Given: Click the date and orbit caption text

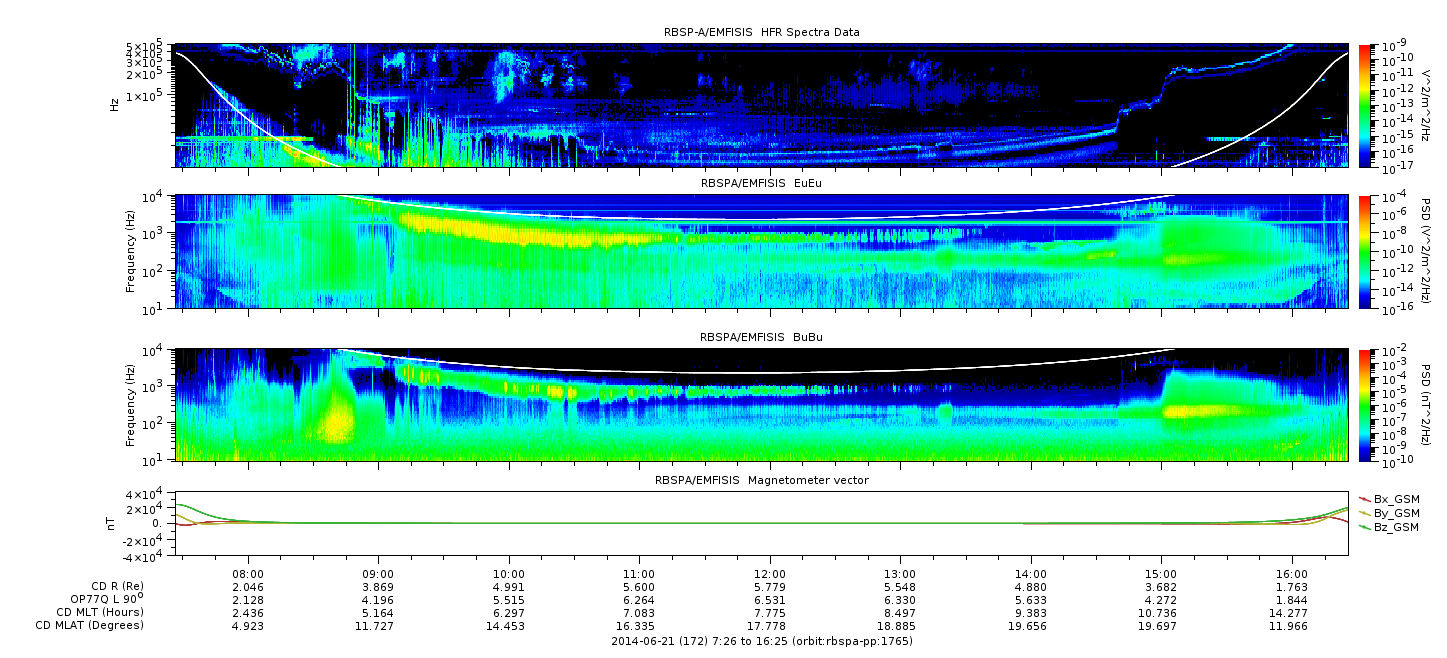Looking at the screenshot, I should point(761,640).
